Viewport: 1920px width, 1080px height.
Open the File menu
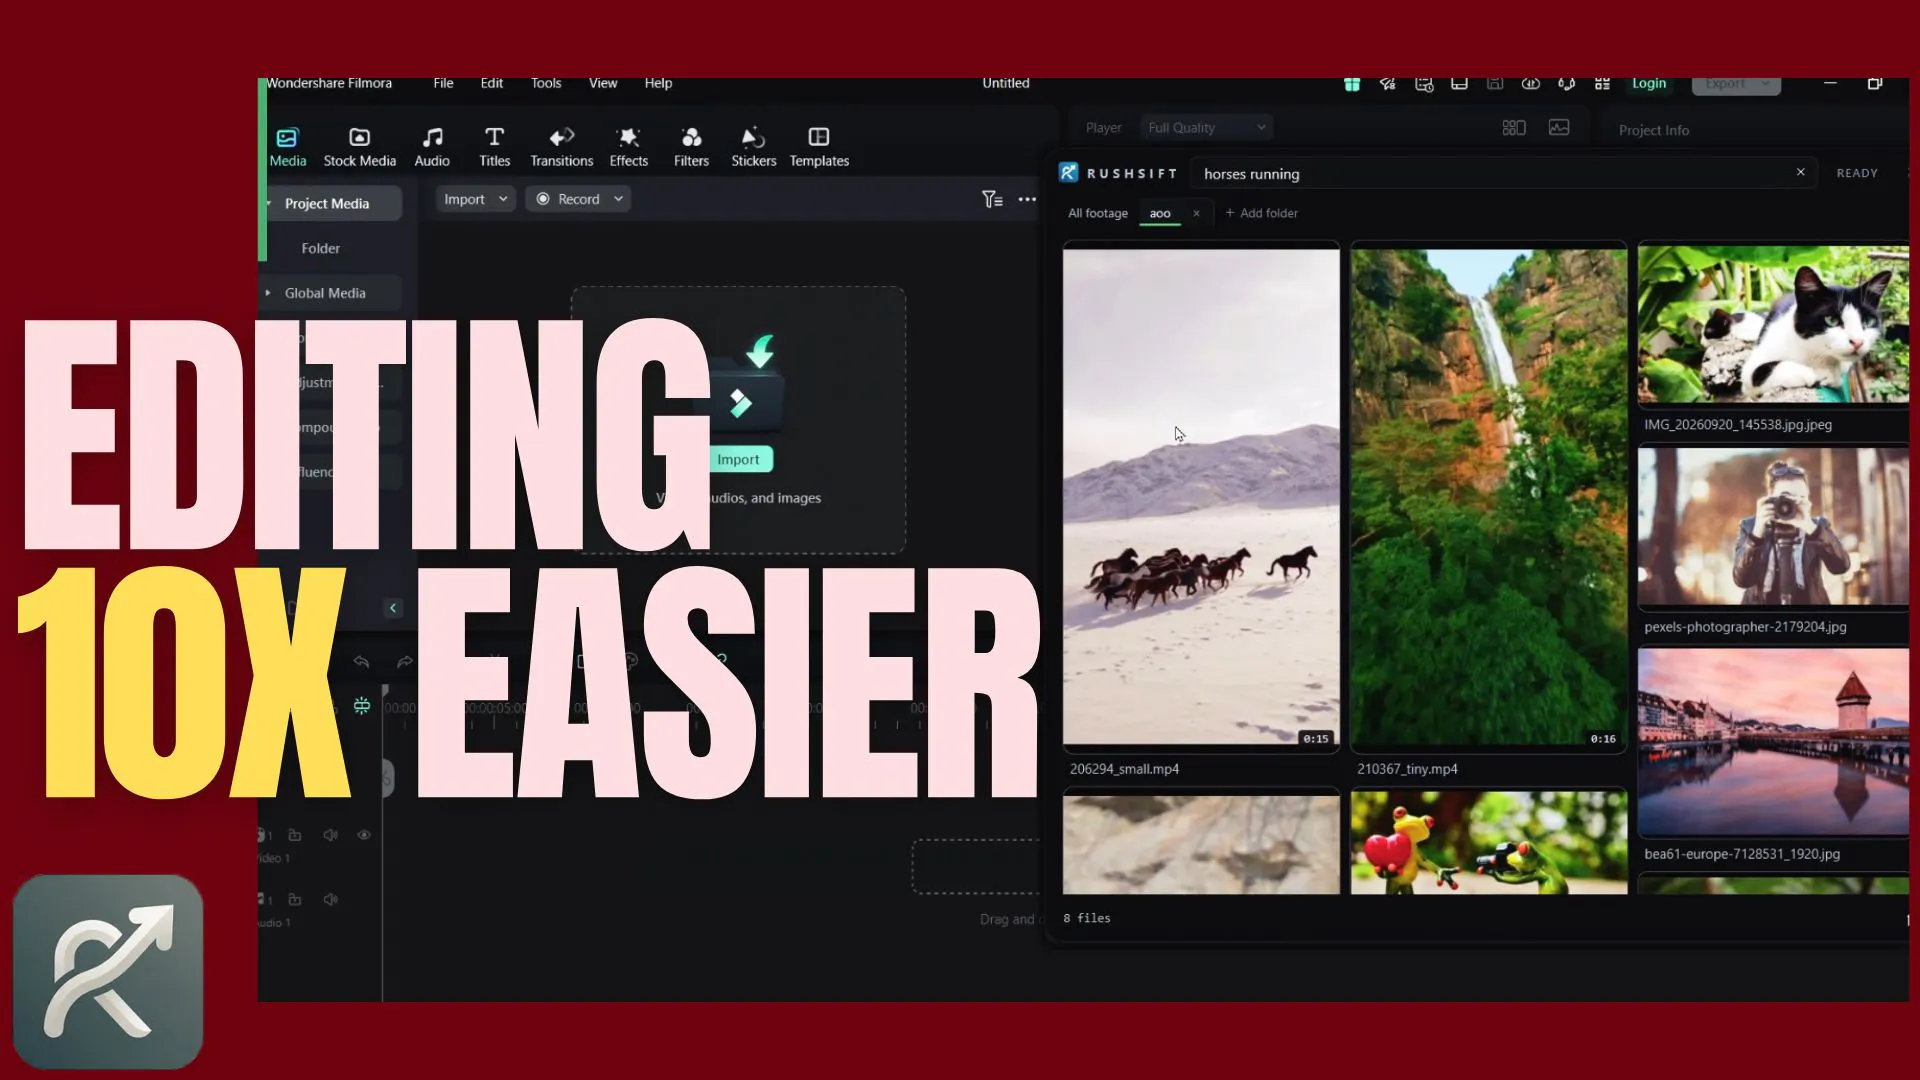443,83
